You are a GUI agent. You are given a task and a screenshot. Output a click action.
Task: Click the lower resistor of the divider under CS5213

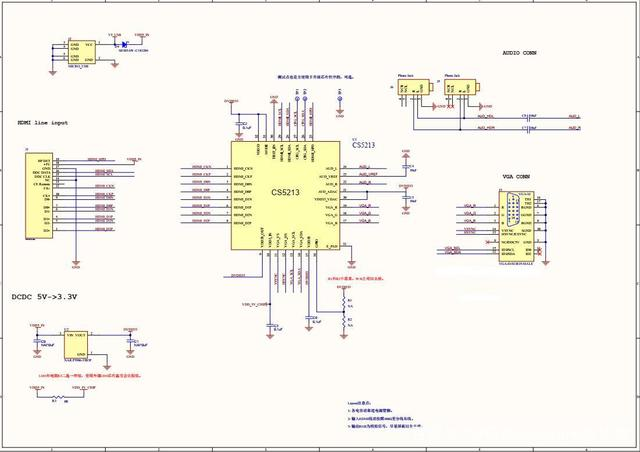tap(344, 321)
